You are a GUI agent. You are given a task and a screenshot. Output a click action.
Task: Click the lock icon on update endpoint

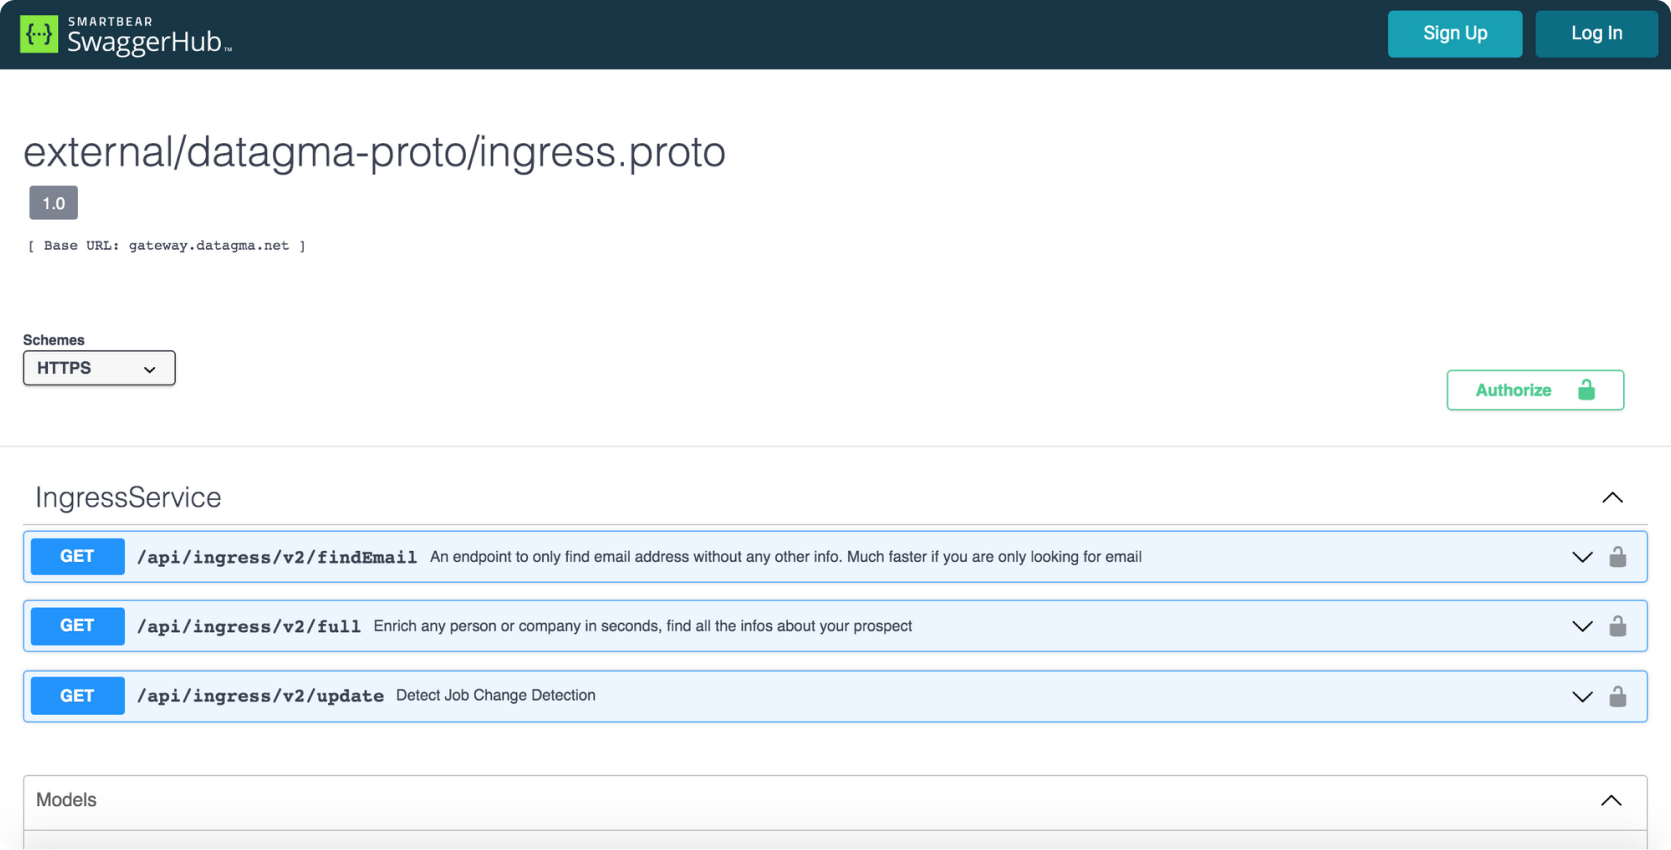click(1617, 696)
